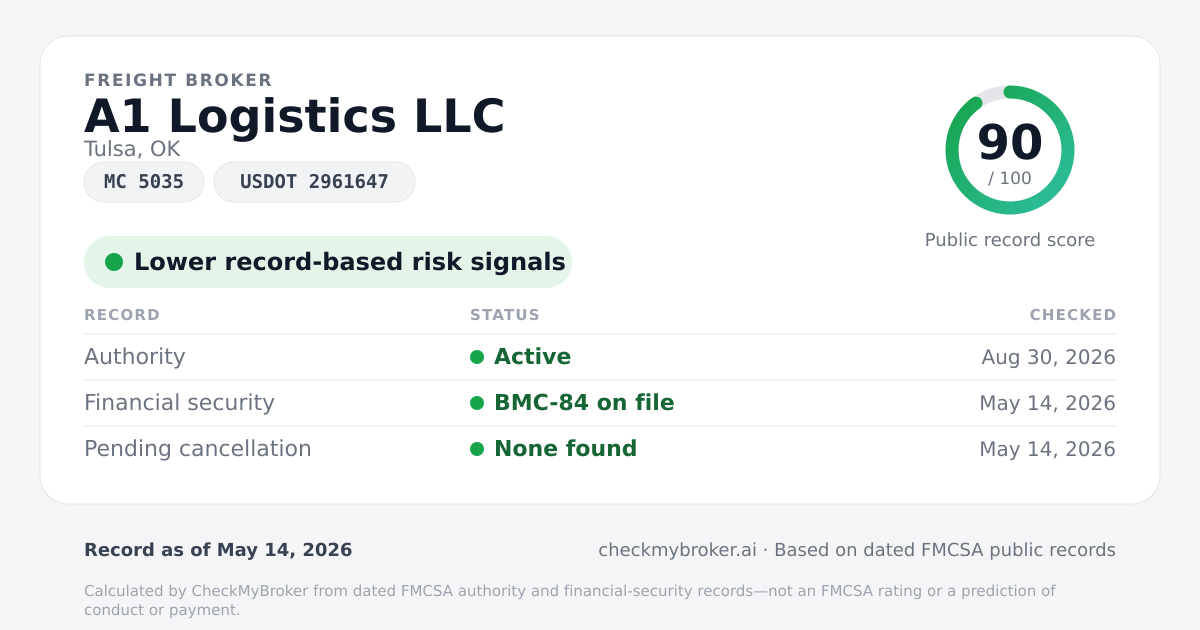
Task: Select the Authority record row label
Action: [135, 357]
